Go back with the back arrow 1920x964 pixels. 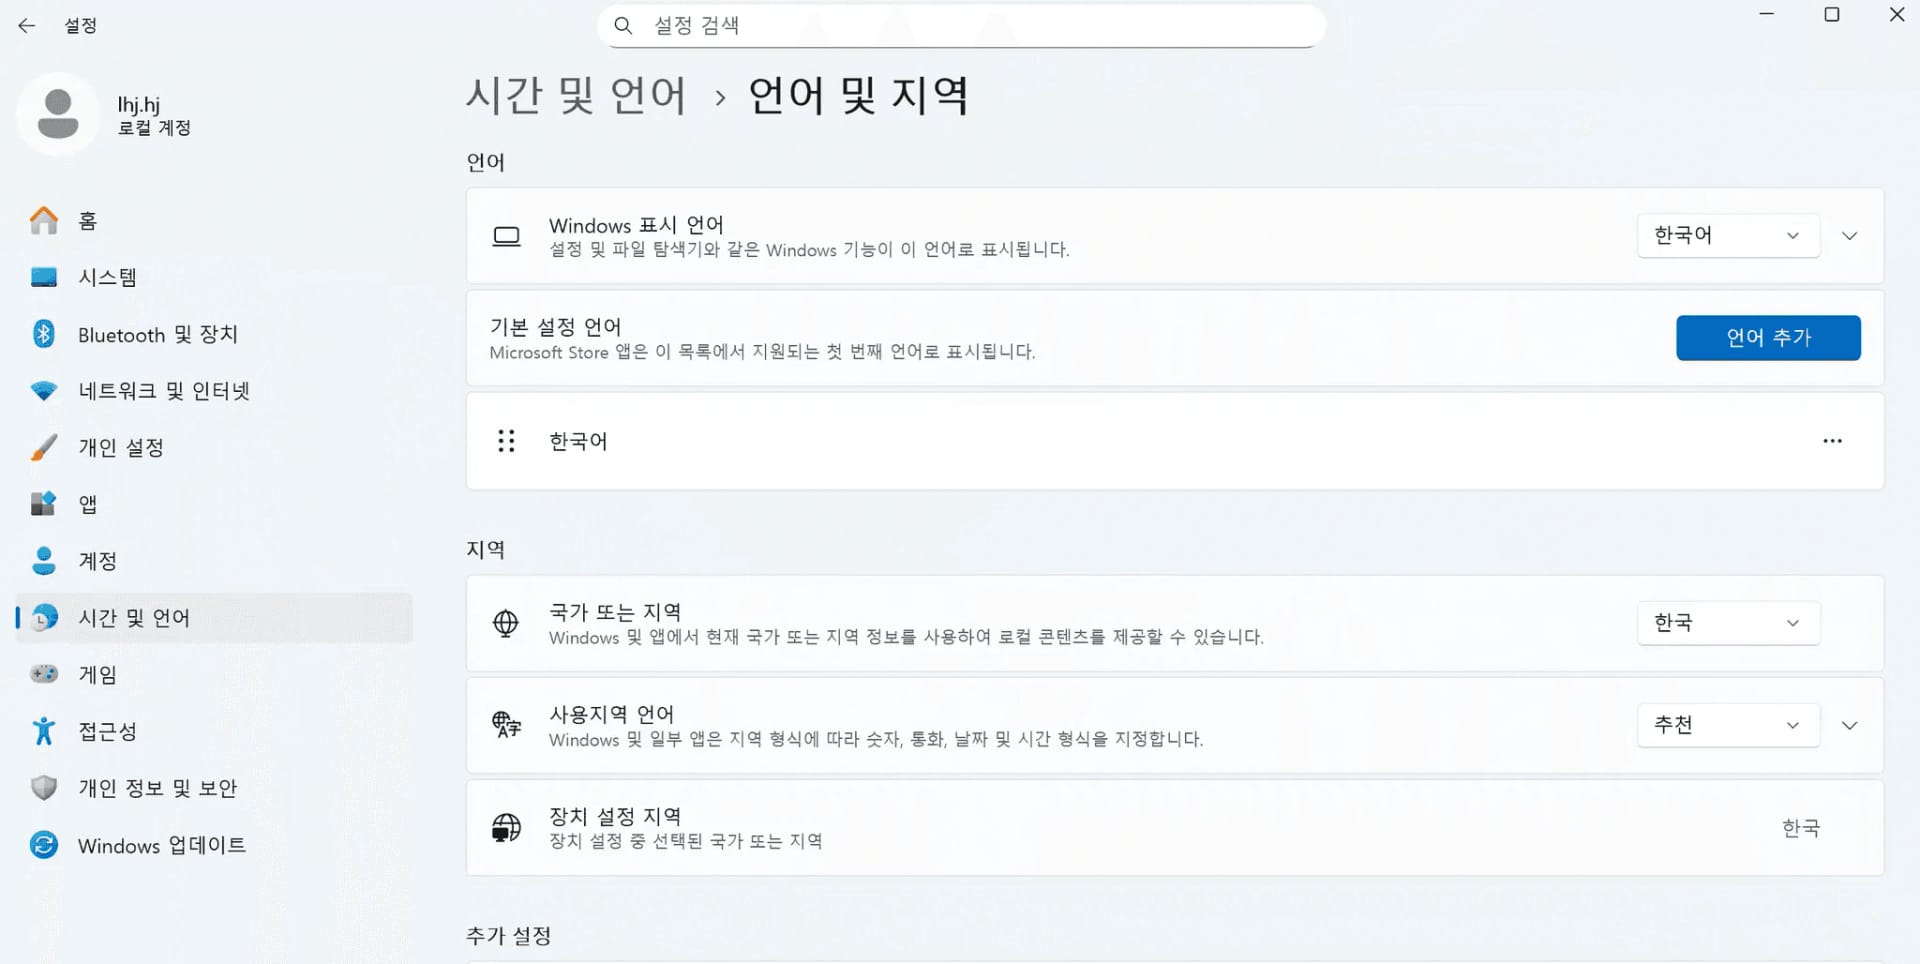coord(26,25)
